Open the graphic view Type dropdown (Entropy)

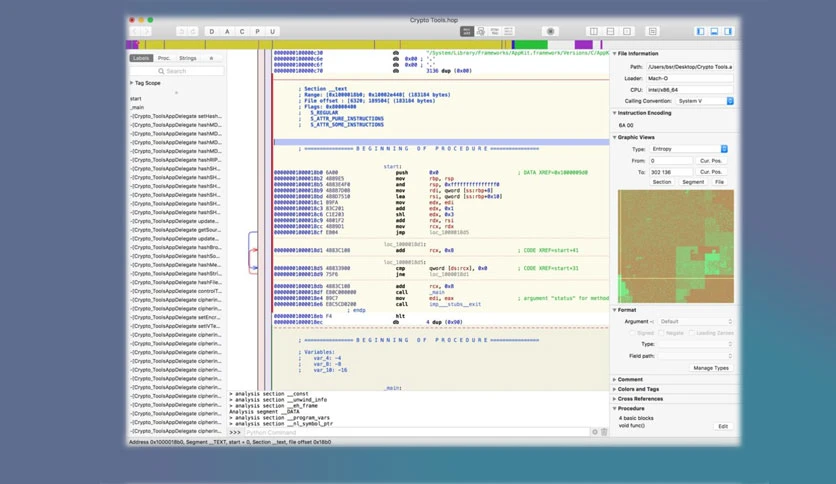coord(688,149)
